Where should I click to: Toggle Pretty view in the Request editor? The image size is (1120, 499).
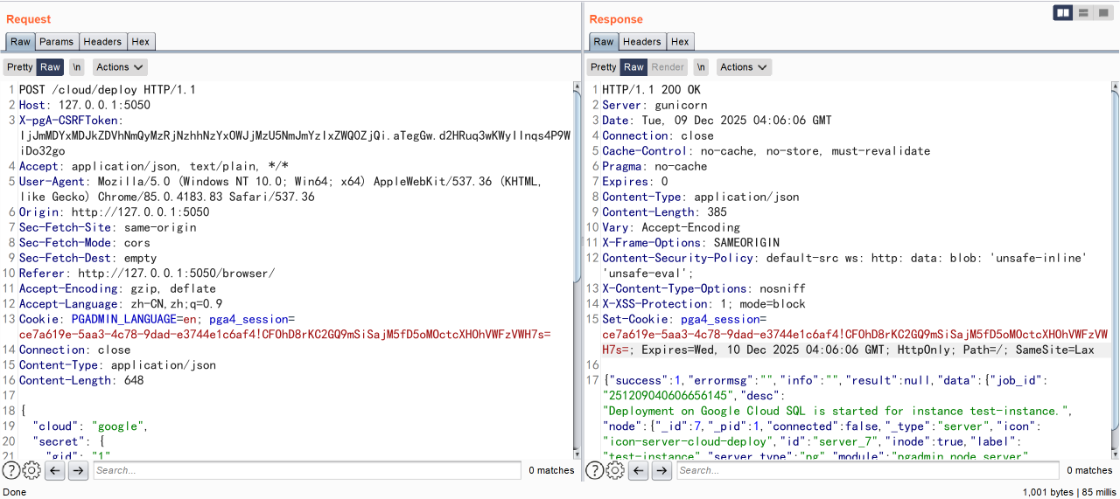[x=19, y=67]
